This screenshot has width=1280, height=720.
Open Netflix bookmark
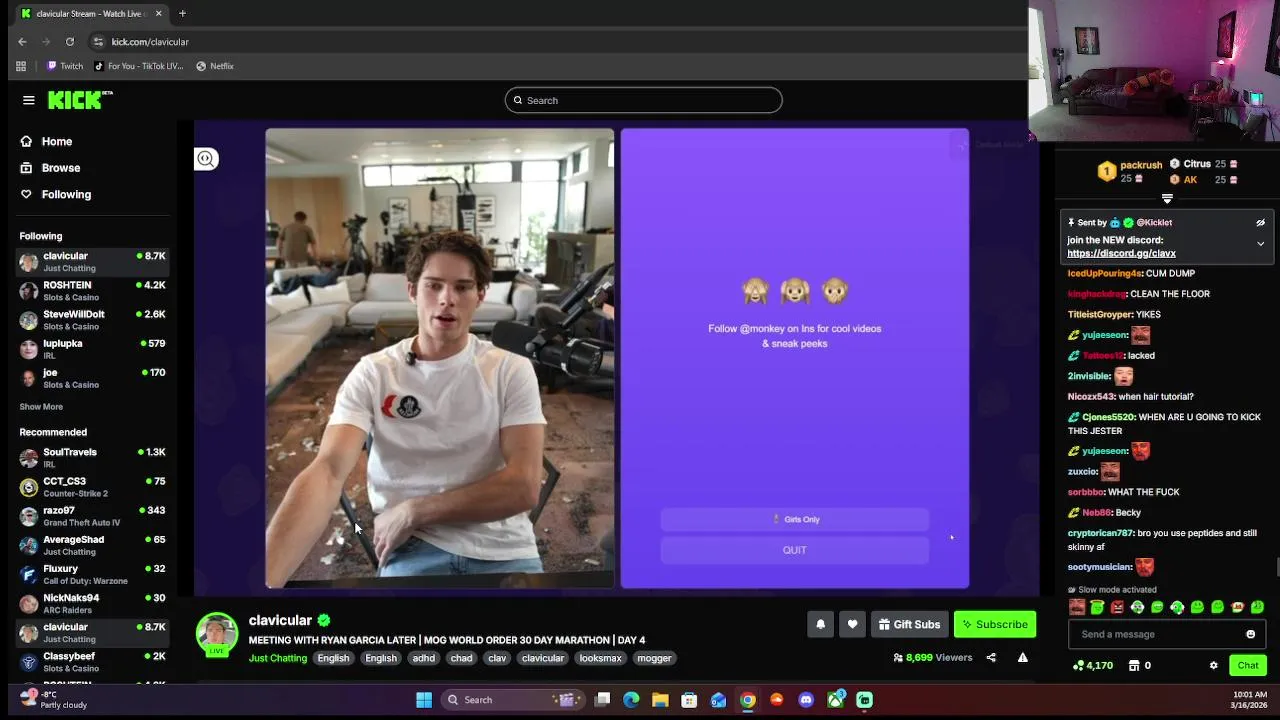(x=215, y=66)
